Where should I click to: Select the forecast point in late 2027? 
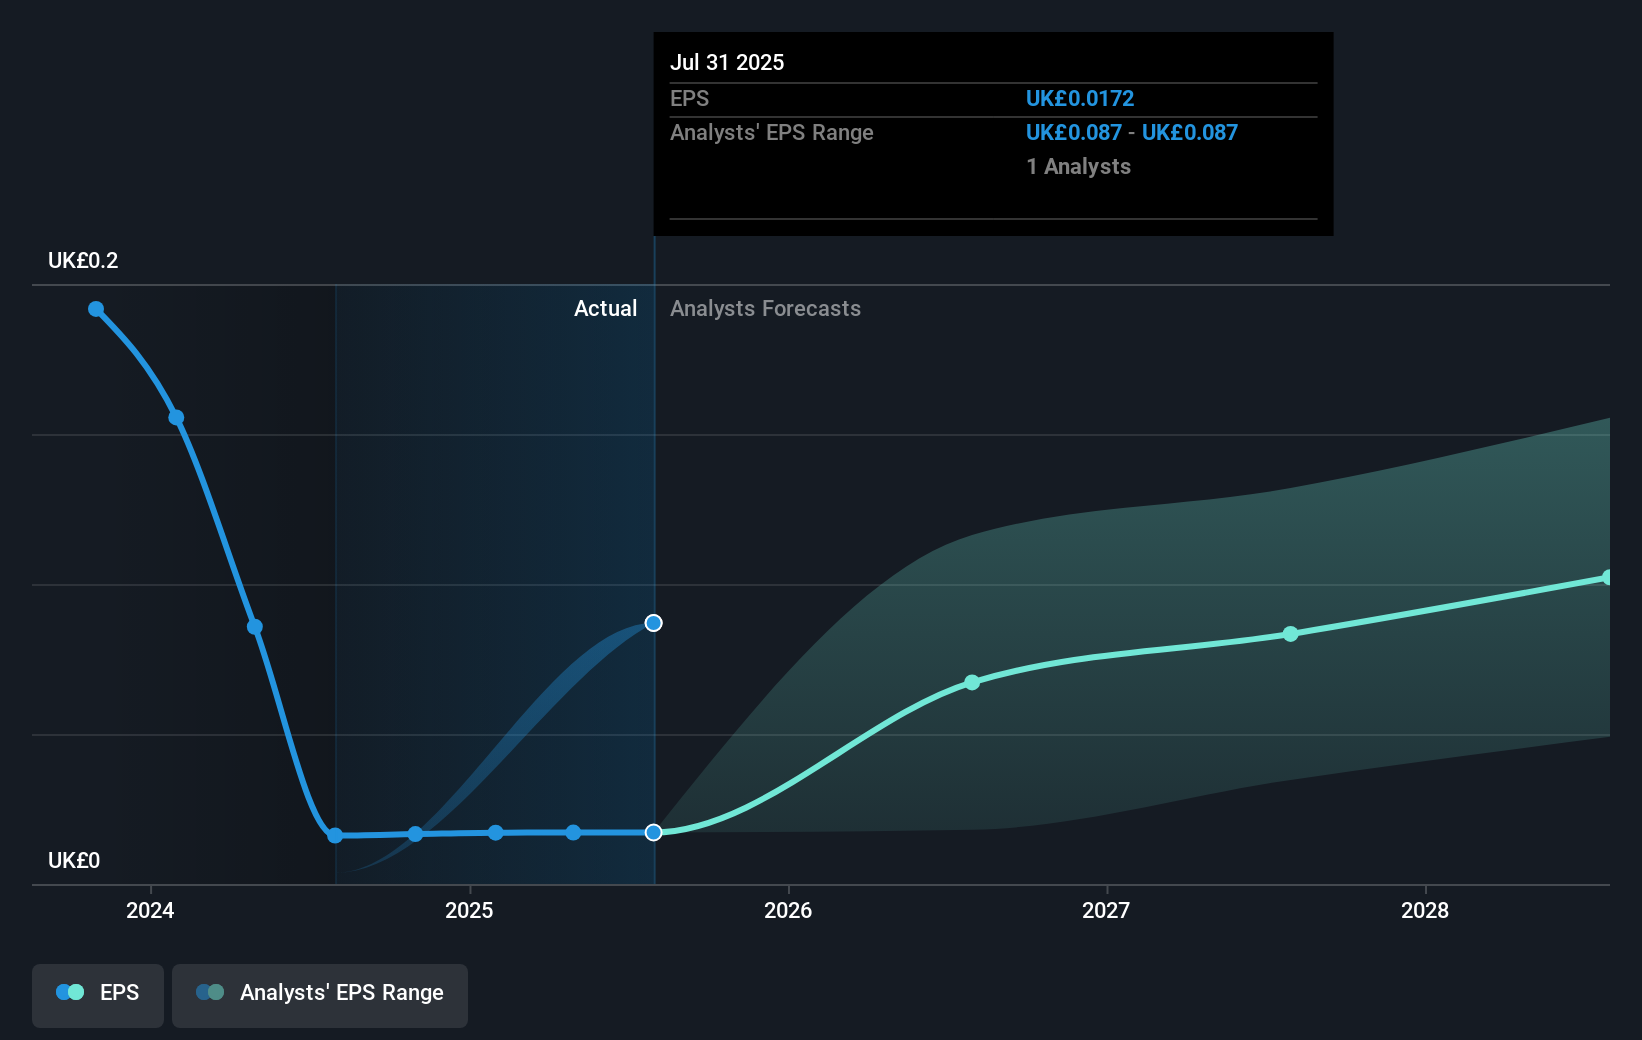click(x=1291, y=633)
